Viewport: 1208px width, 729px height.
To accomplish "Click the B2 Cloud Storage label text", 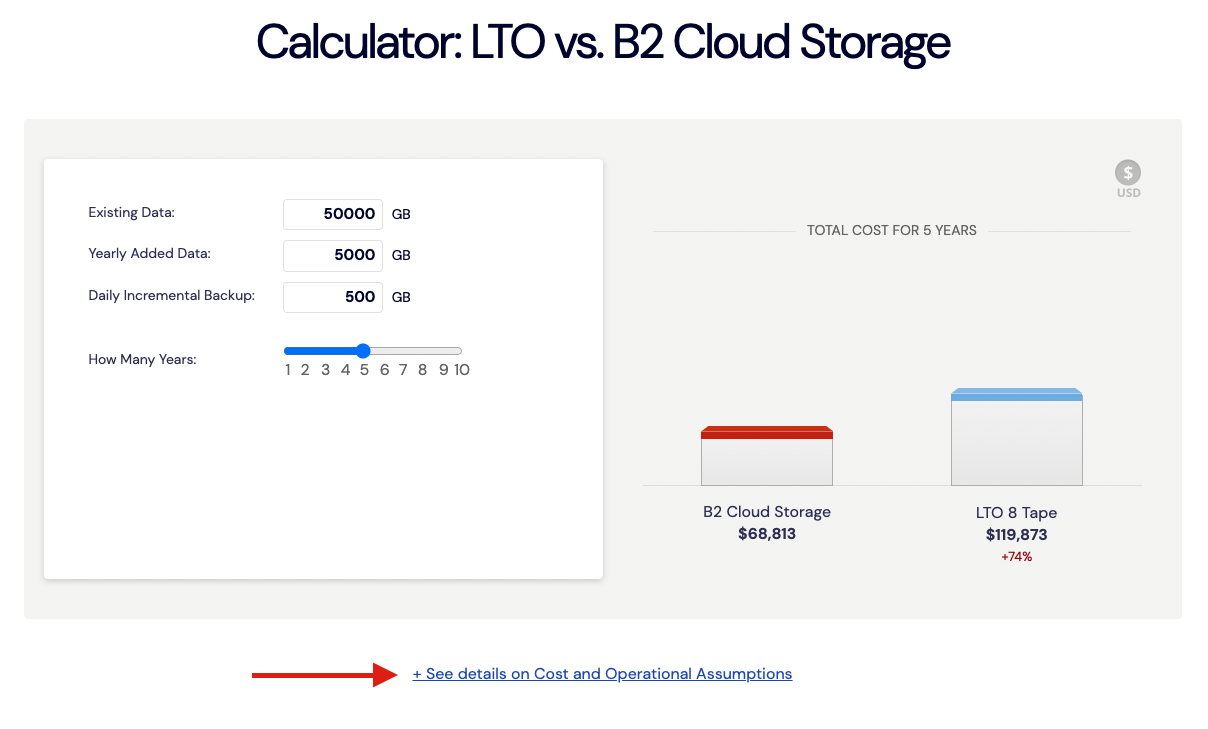I will click(x=767, y=512).
